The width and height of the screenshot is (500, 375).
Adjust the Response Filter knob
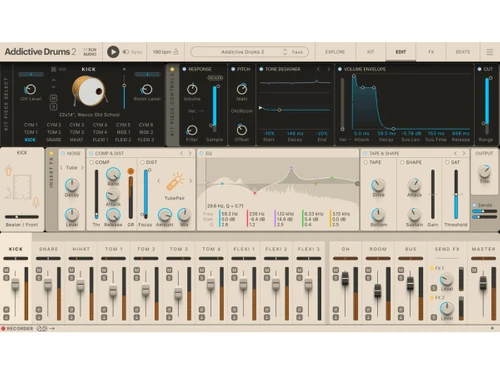[192, 130]
